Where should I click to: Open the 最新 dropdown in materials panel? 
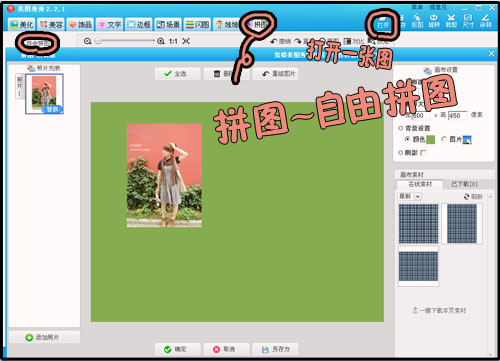pos(410,196)
